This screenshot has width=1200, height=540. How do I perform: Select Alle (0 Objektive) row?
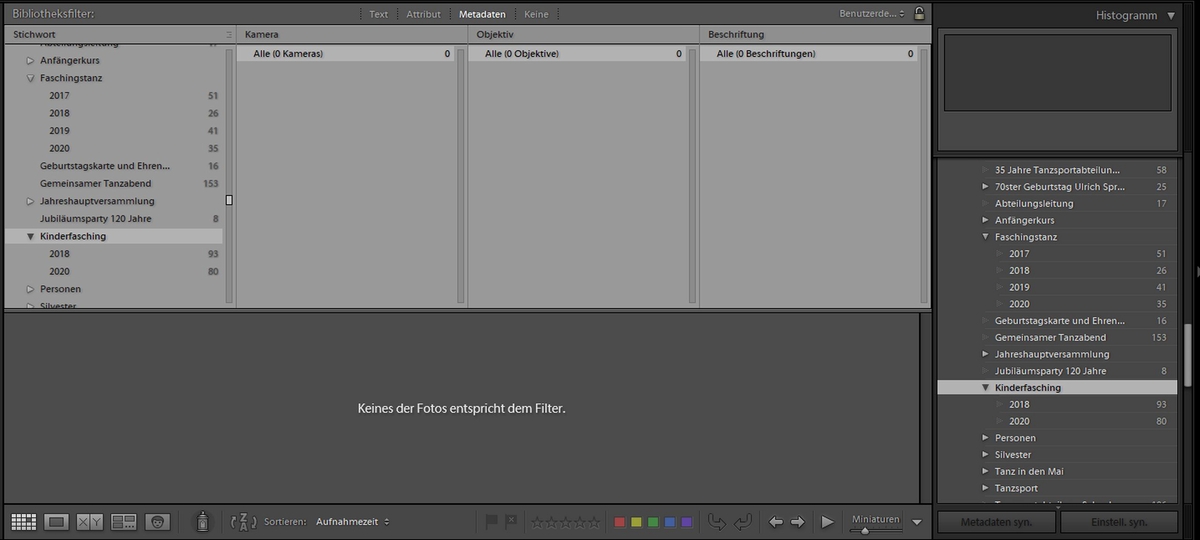(x=578, y=54)
